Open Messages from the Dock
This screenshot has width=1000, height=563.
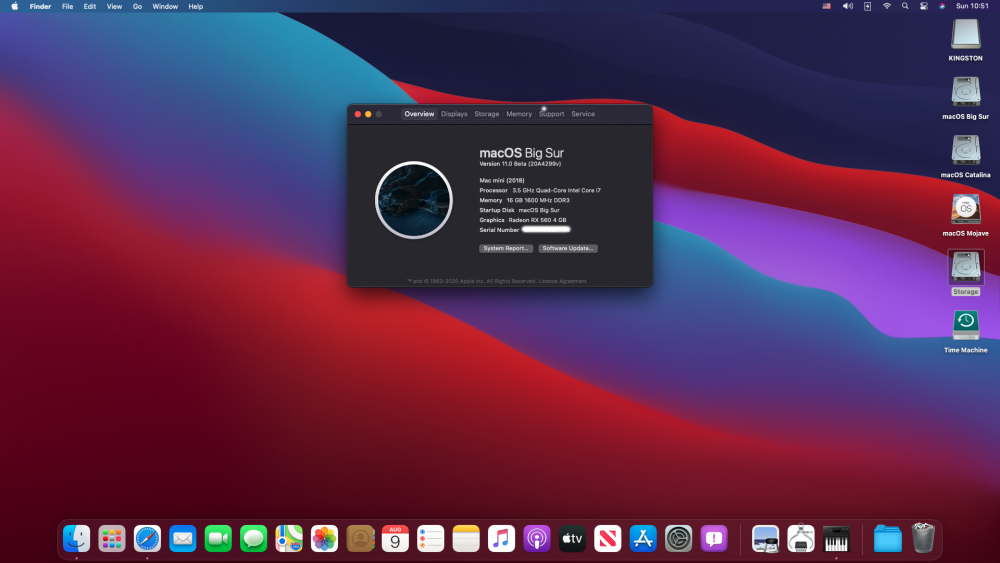253,539
